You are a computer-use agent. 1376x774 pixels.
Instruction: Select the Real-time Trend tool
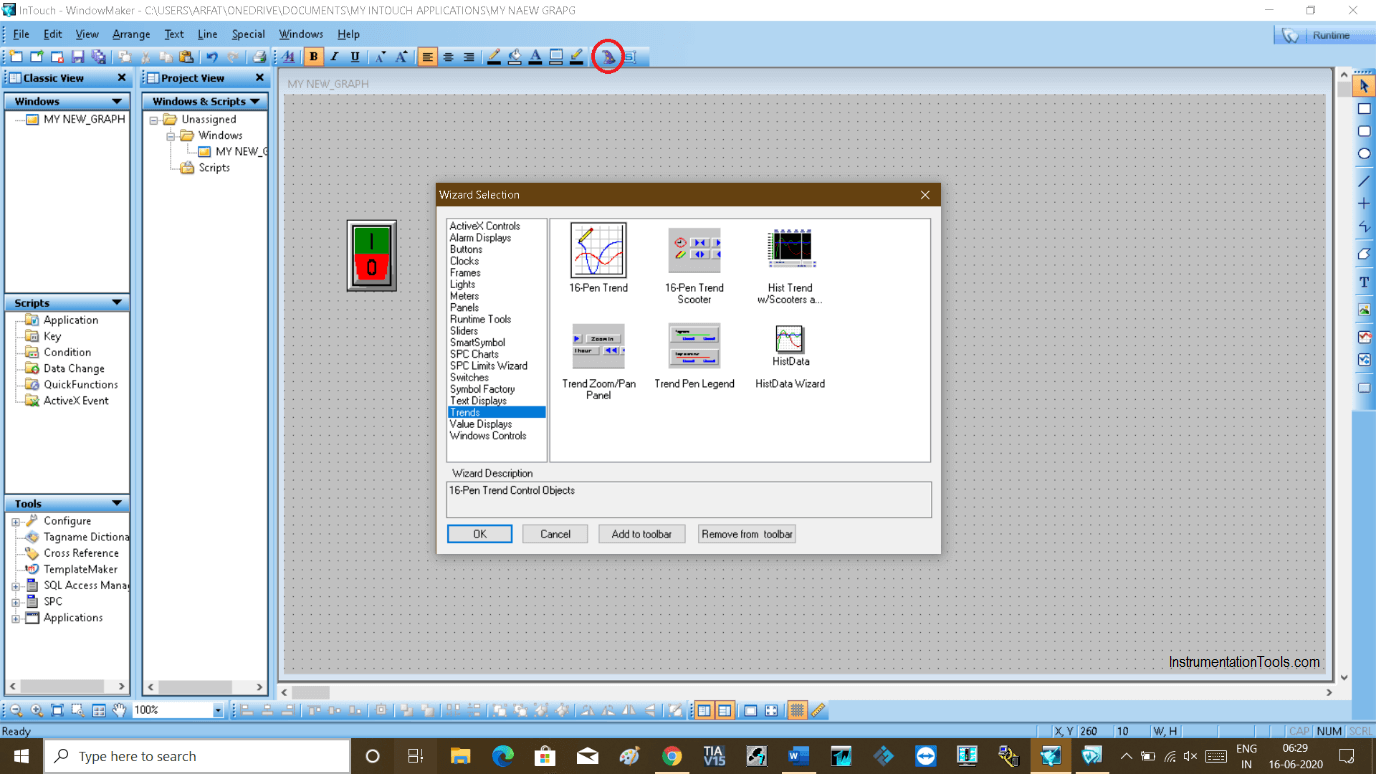pos(1364,337)
